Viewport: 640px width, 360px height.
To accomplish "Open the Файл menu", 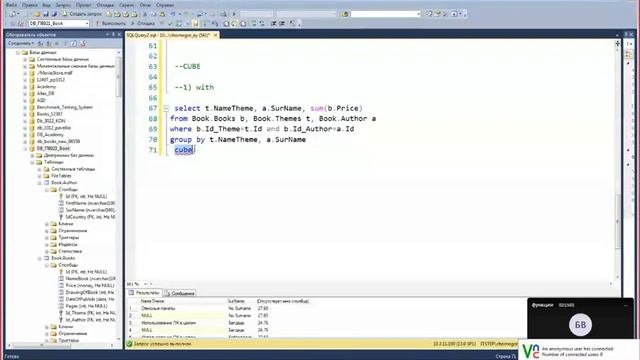I will click(11, 5).
